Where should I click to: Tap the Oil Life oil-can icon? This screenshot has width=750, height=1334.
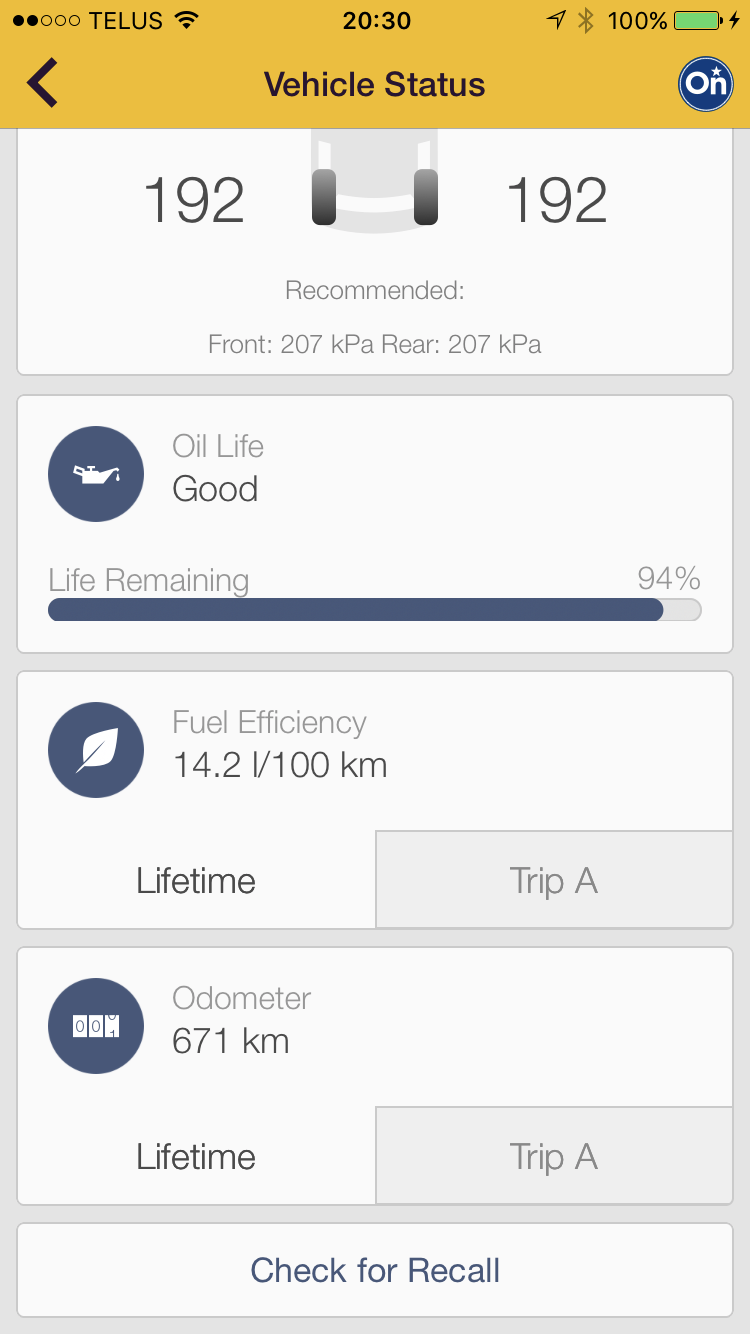point(96,474)
